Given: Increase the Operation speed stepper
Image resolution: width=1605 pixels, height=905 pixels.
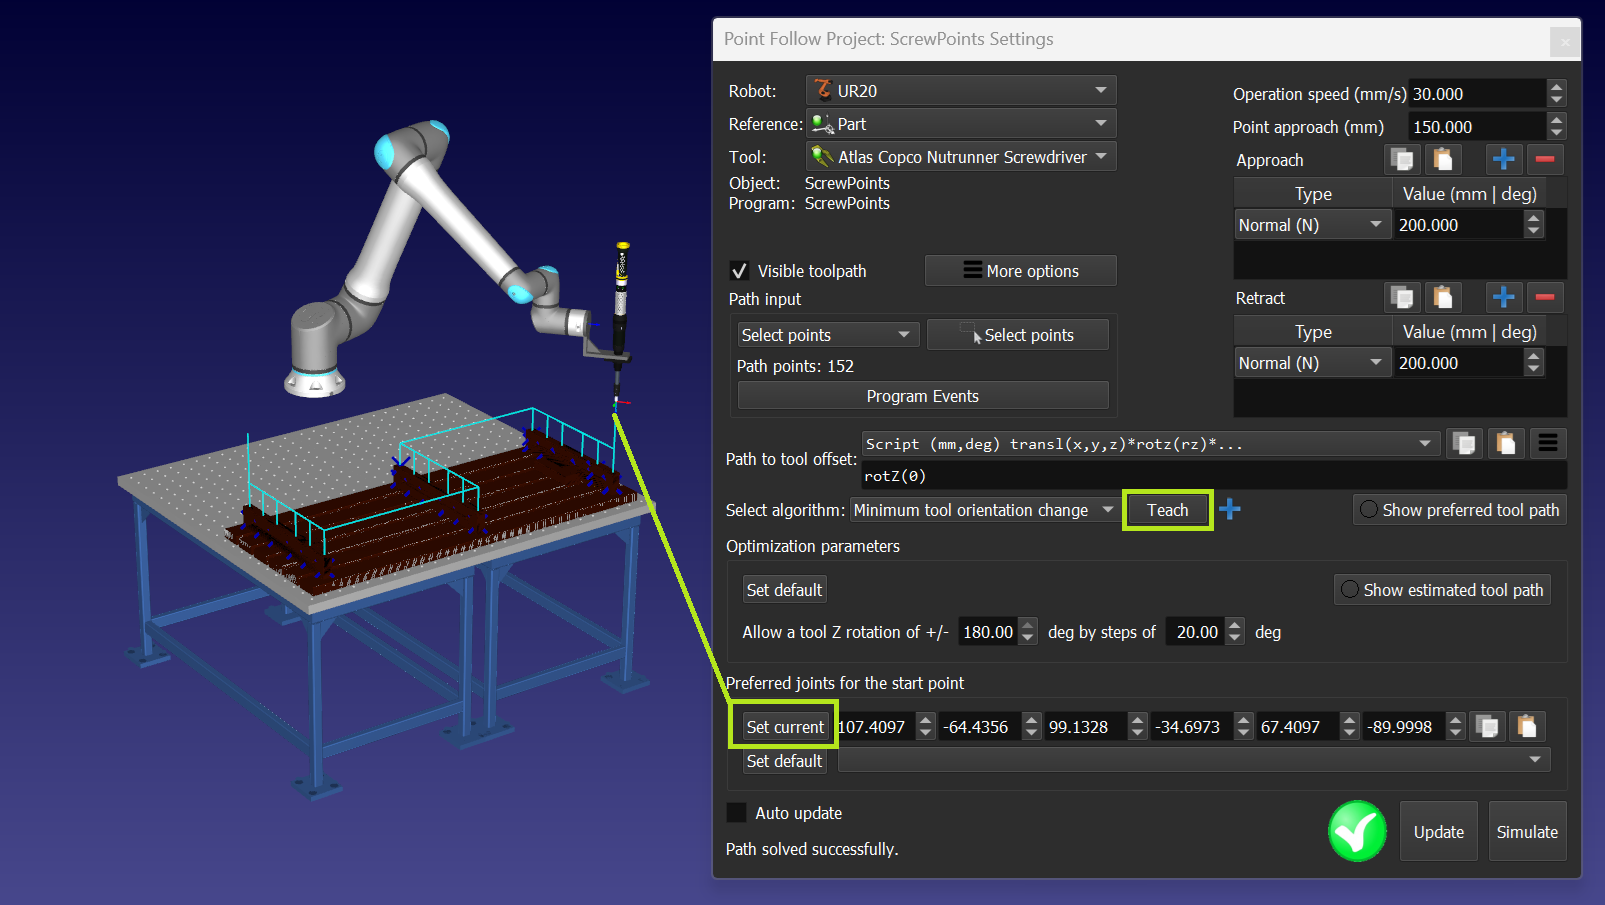Looking at the screenshot, I should 1556,87.
